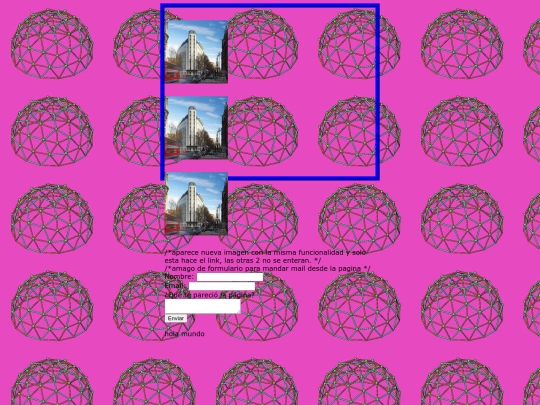Click the 'Email:' label

[x=175, y=286]
